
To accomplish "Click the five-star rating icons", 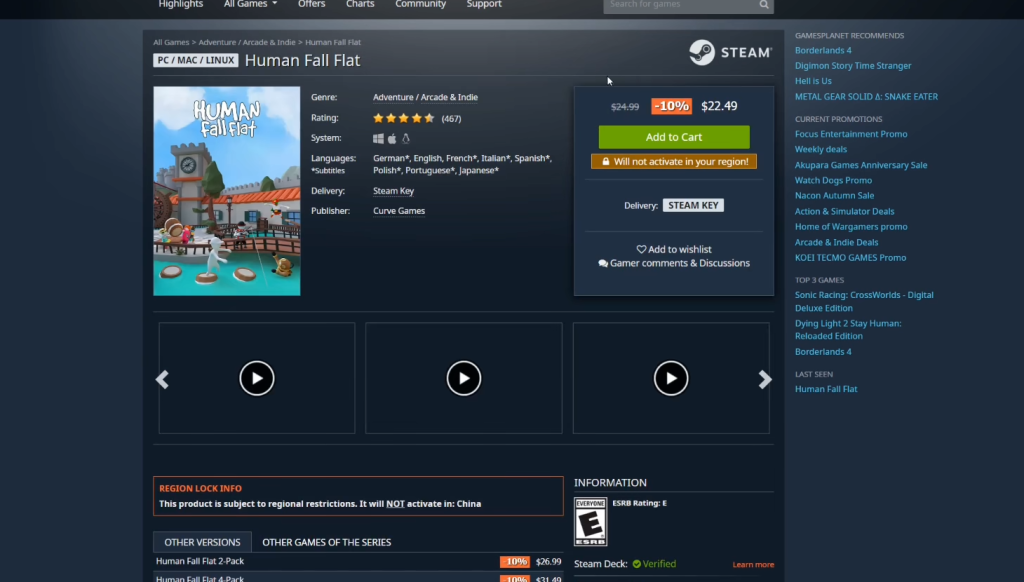I will point(404,118).
